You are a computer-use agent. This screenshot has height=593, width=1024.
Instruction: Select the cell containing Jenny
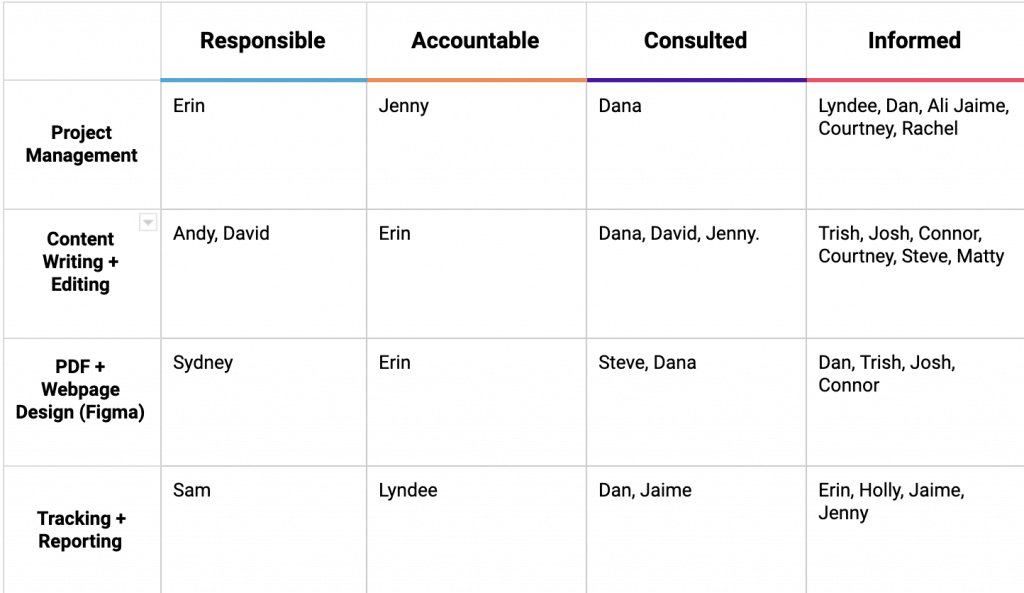476,144
